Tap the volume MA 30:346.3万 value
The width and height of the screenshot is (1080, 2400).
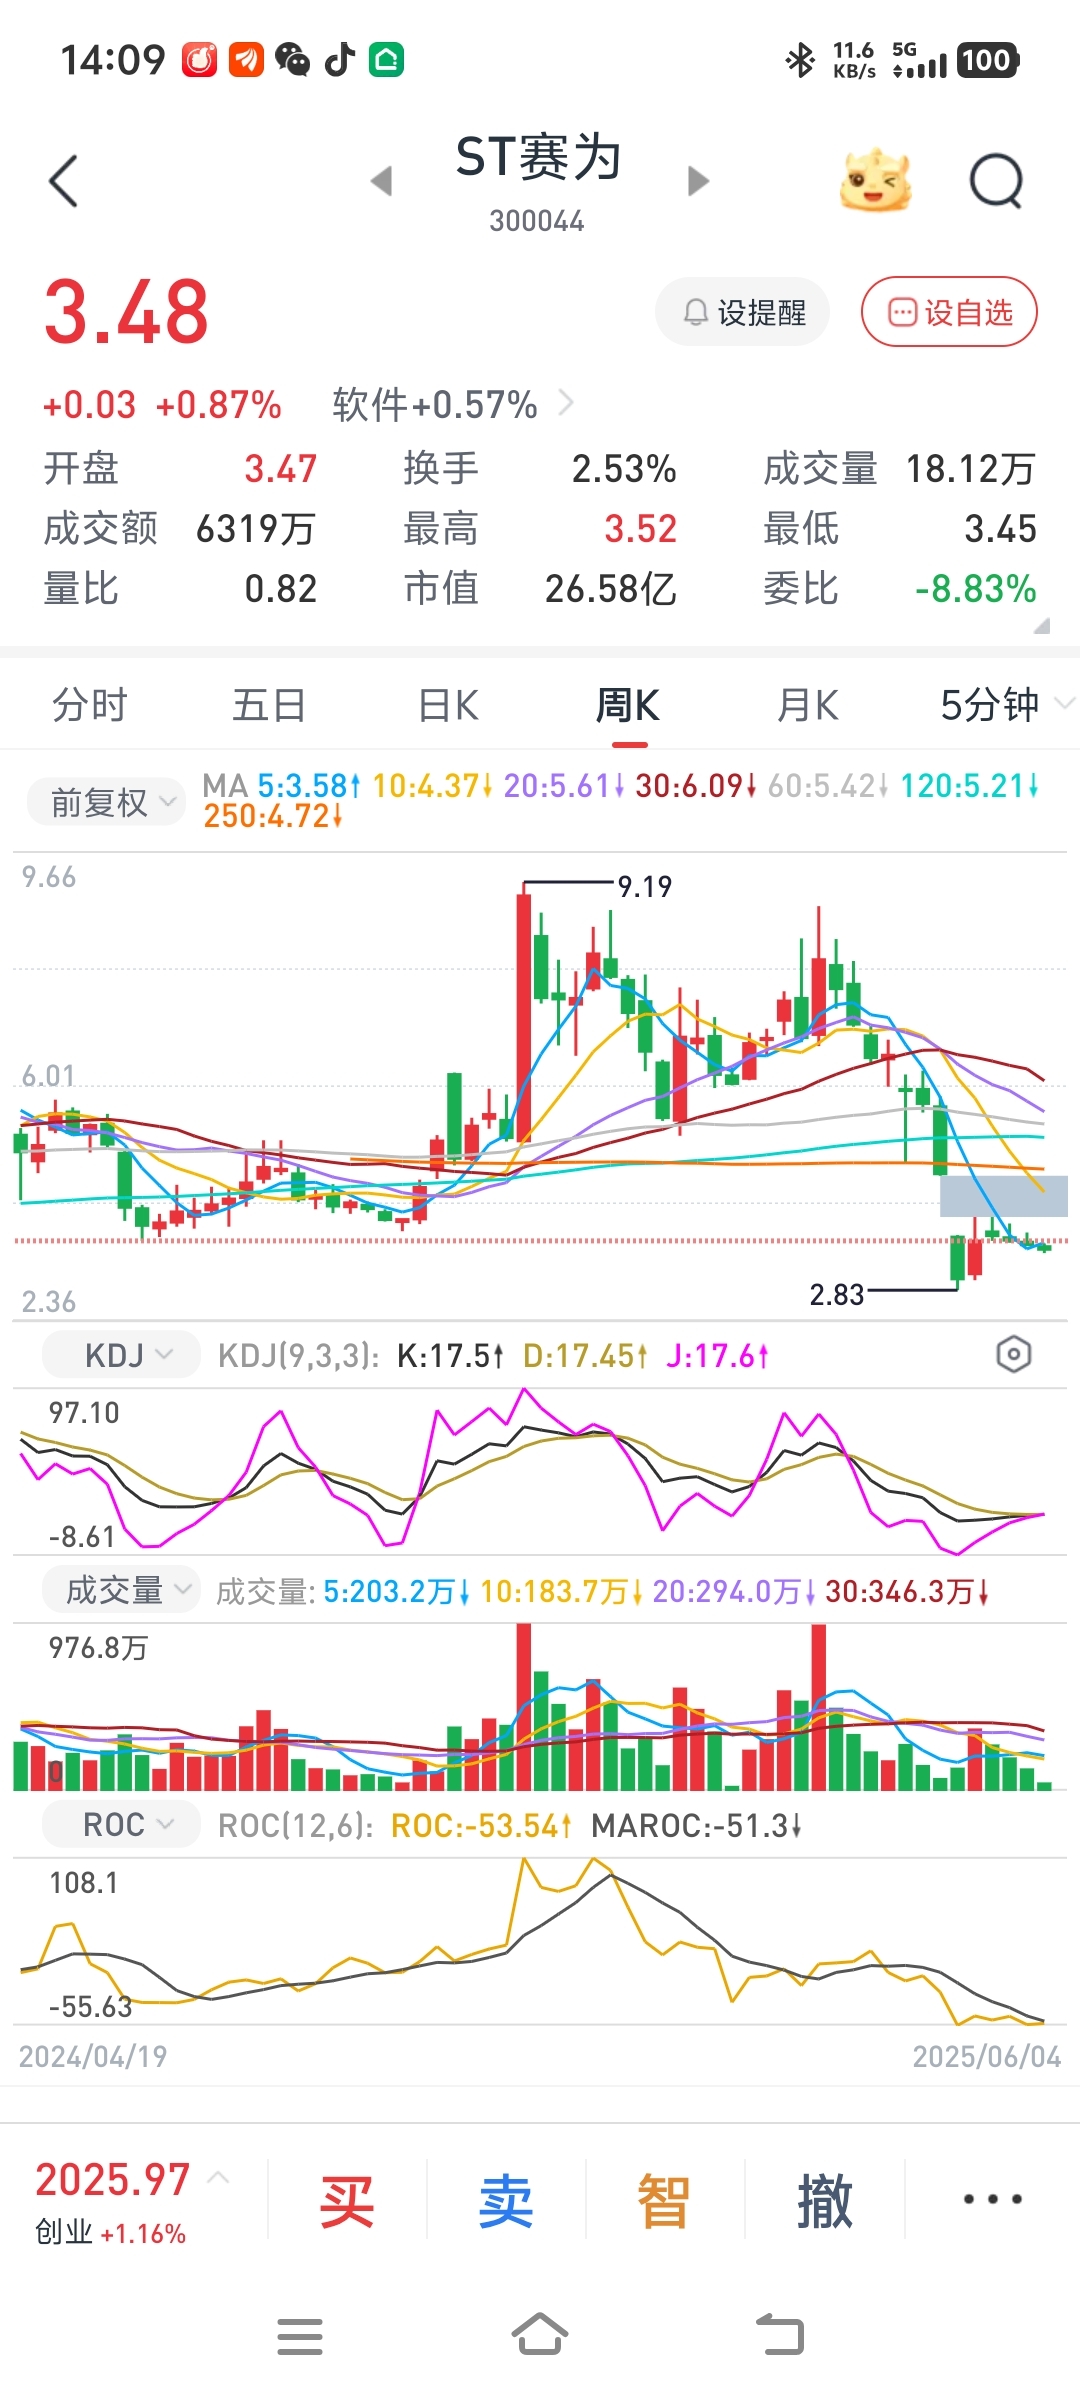(x=908, y=1591)
